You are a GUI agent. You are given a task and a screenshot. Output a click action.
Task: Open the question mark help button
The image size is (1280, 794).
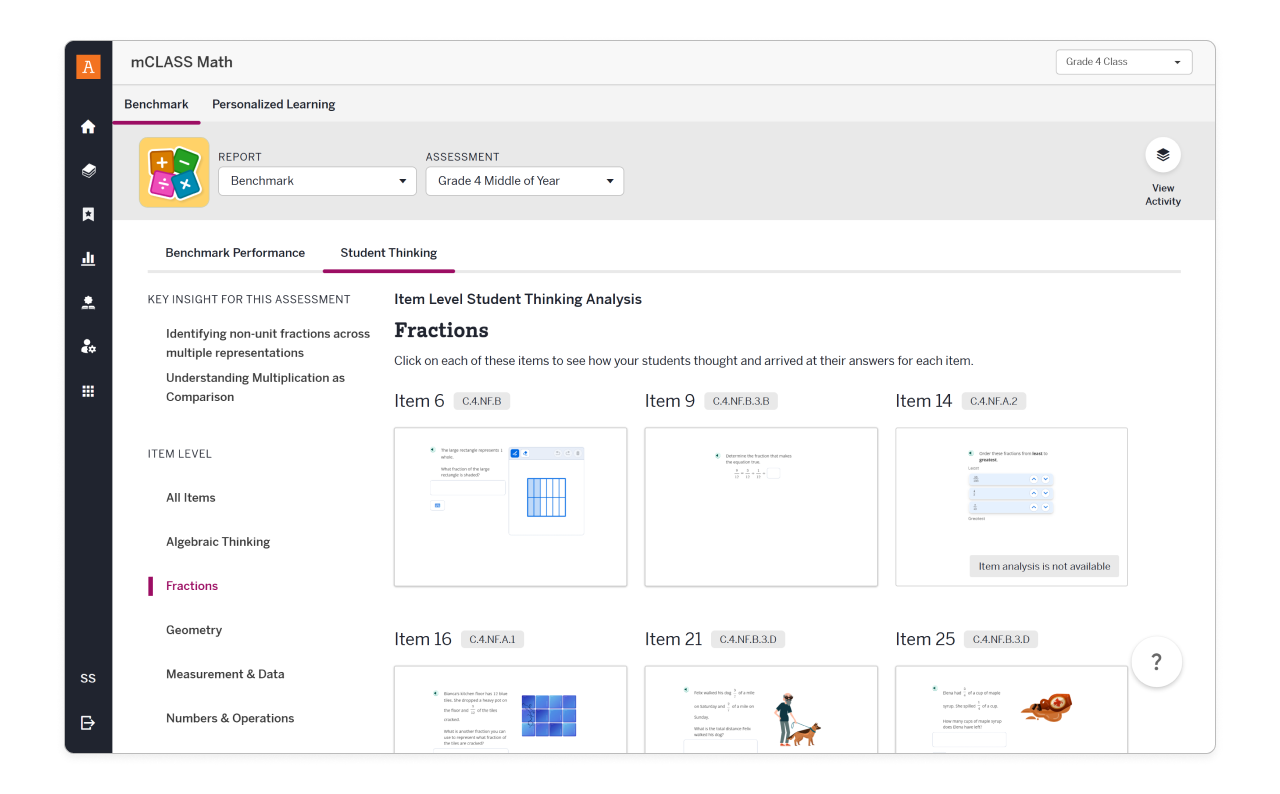pos(1157,662)
